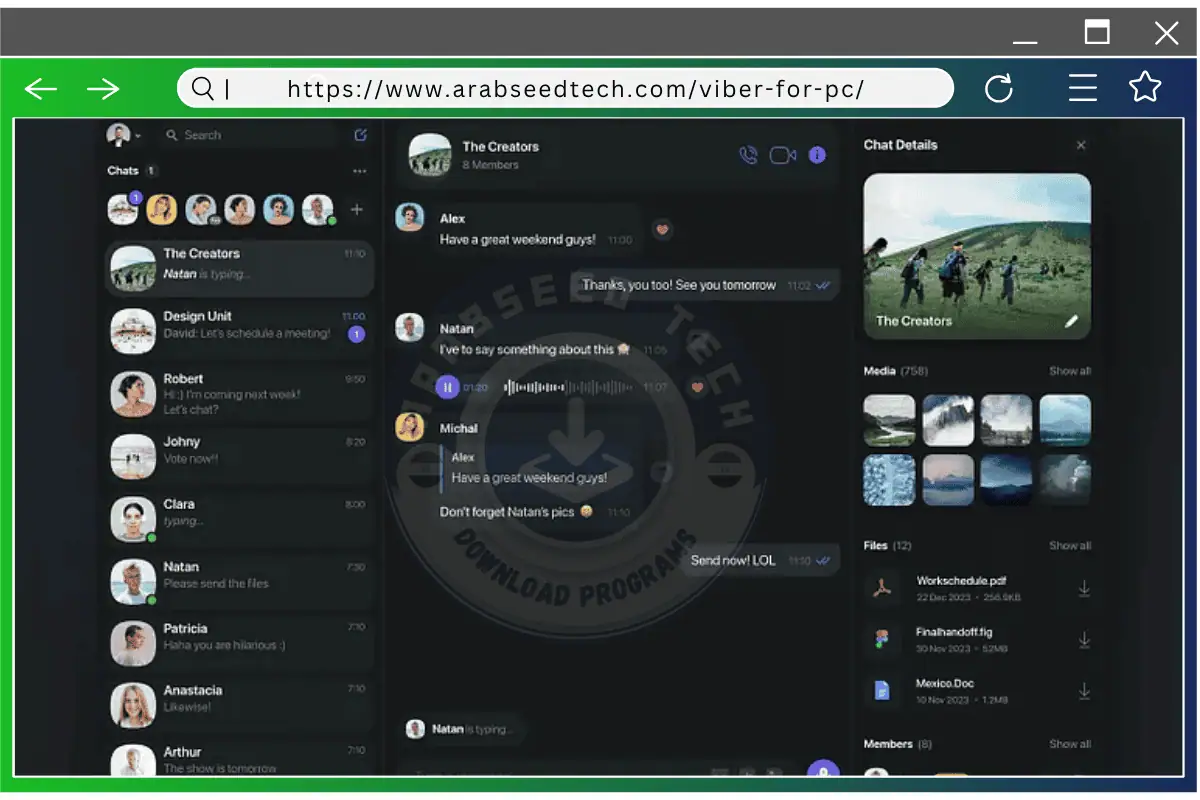Viewport: 1200px width, 800px height.
Task: Open the profile avatar dropdown
Action: (124, 135)
